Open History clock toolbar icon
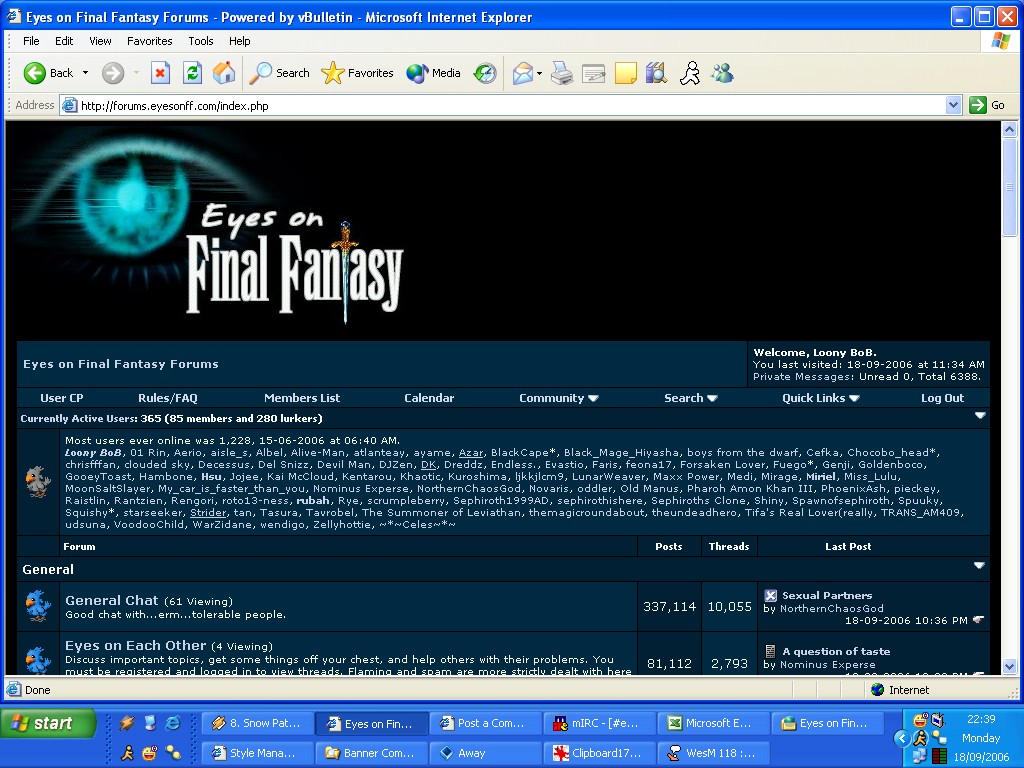 485,73
